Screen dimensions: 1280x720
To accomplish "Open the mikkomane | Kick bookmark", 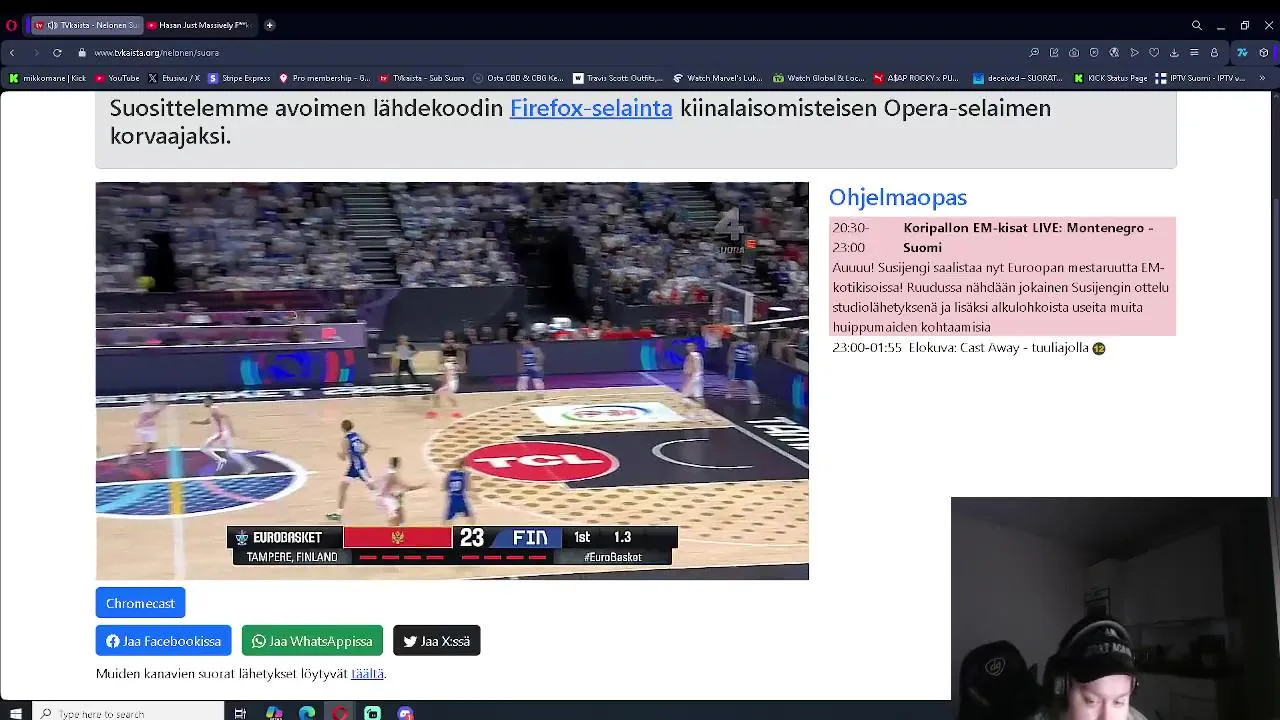I will click(47, 78).
